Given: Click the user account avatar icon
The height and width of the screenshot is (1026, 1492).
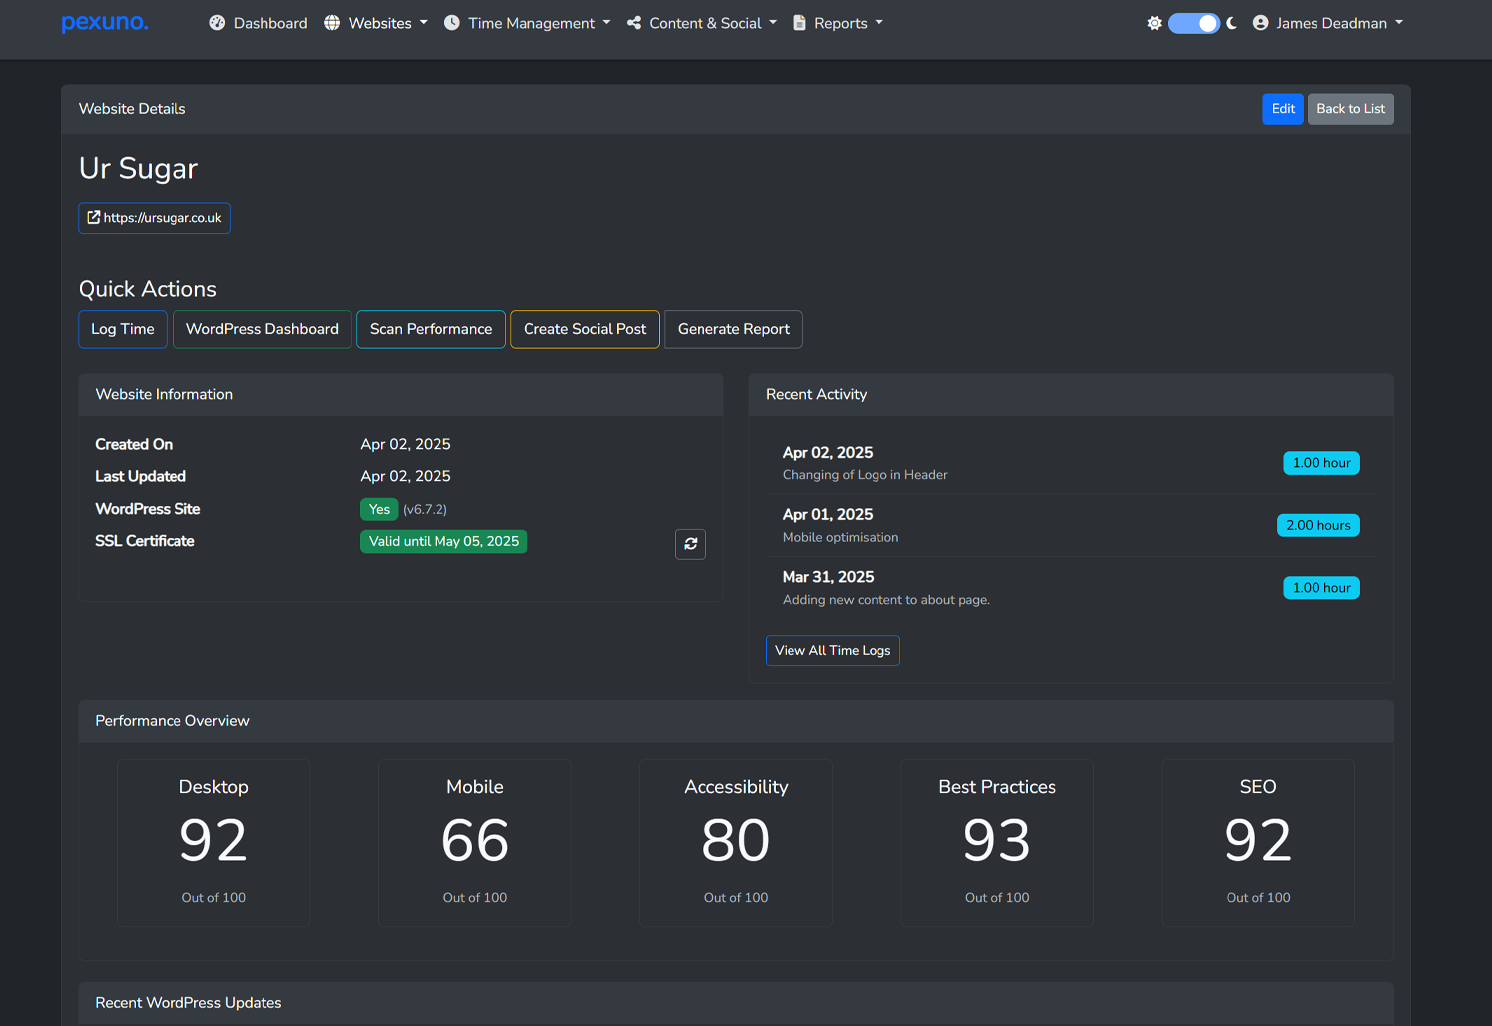Looking at the screenshot, I should [1261, 23].
